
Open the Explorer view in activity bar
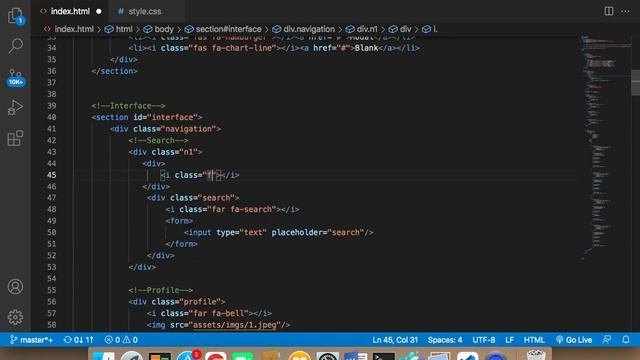tap(16, 16)
